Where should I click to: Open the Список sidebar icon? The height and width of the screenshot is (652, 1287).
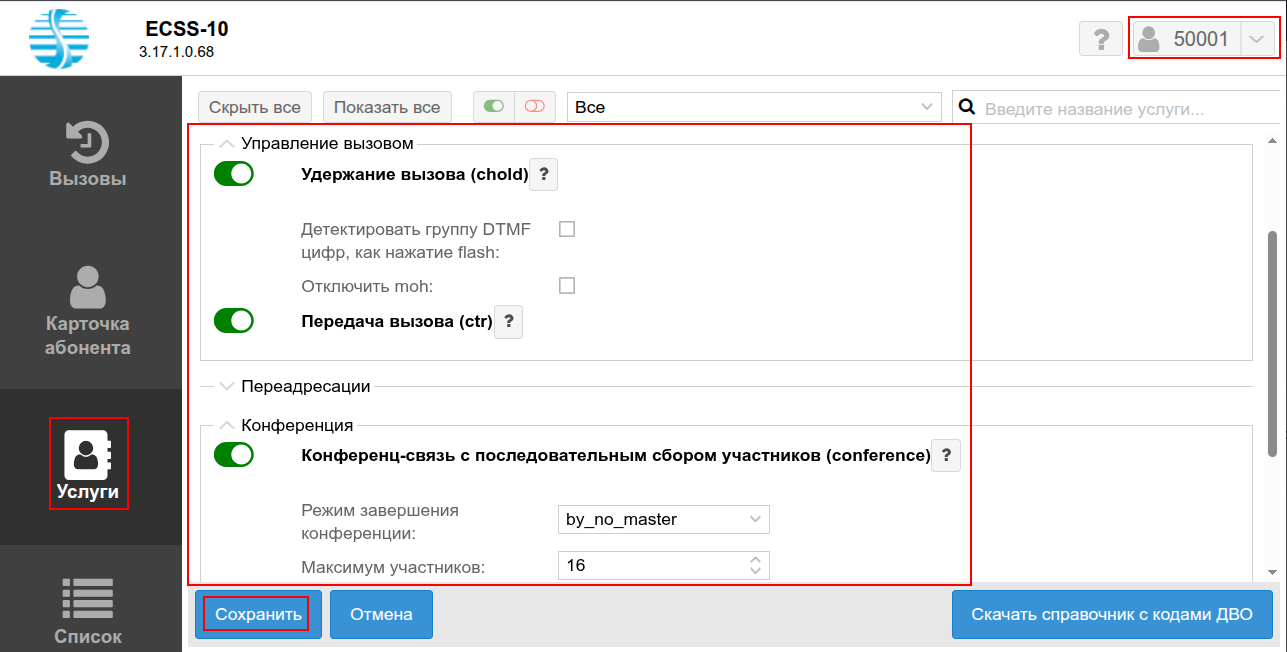tap(88, 598)
